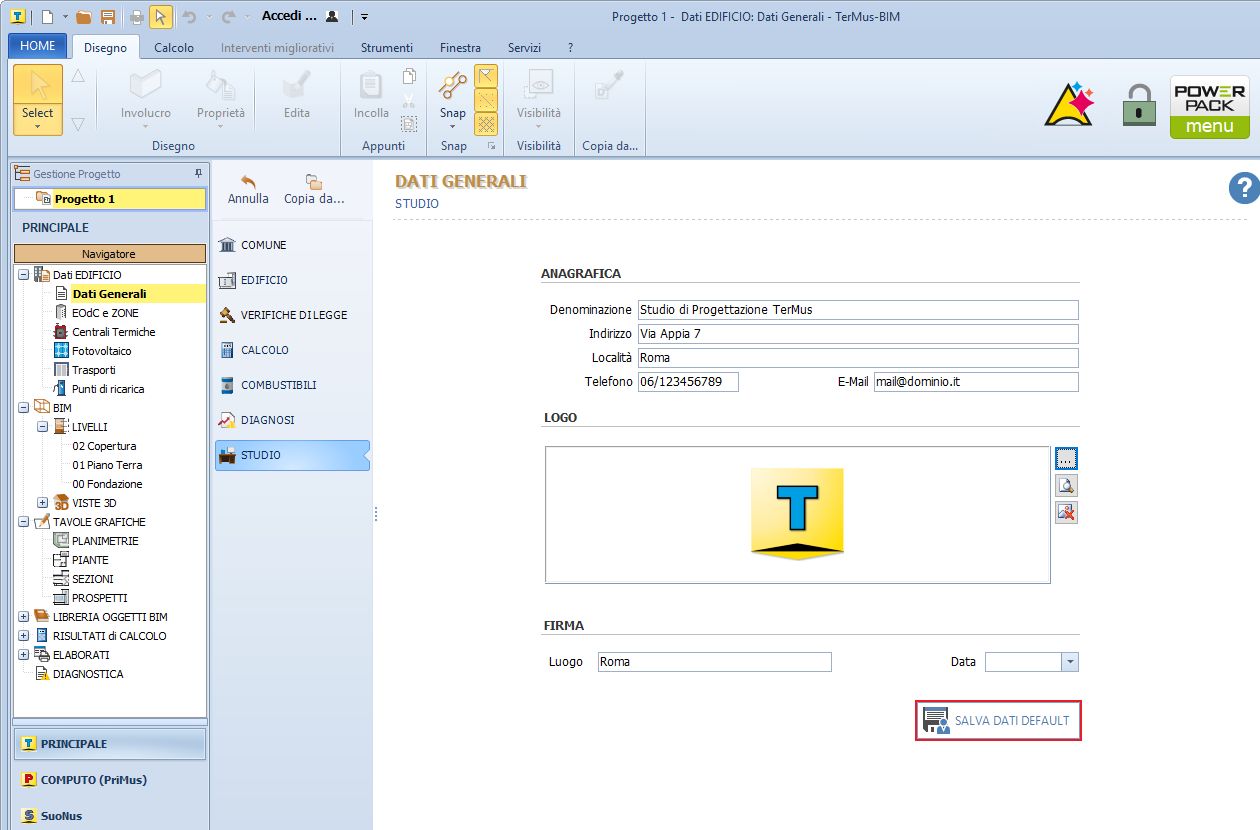Collapse the Dati EDIFICIO tree node

[24, 275]
